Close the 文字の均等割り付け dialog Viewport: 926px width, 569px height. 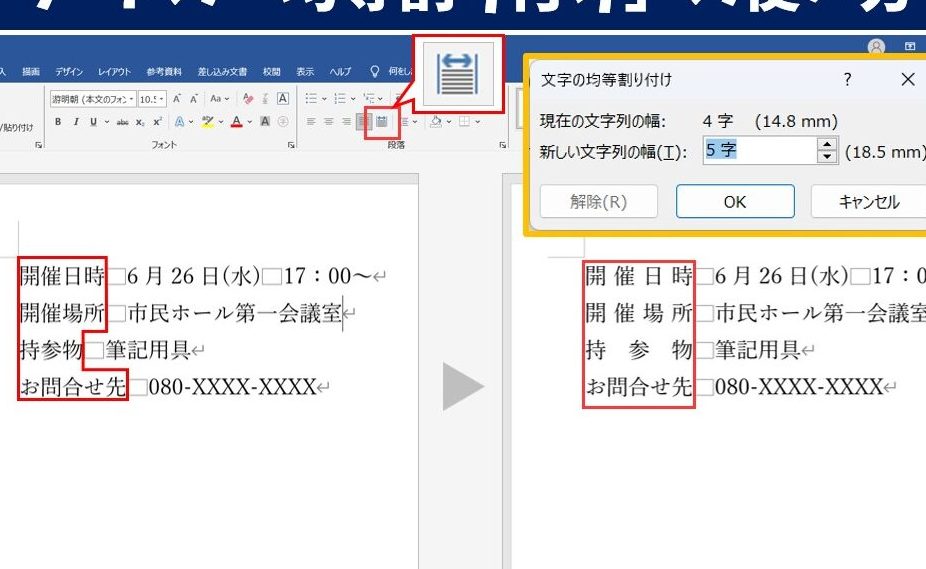point(908,79)
